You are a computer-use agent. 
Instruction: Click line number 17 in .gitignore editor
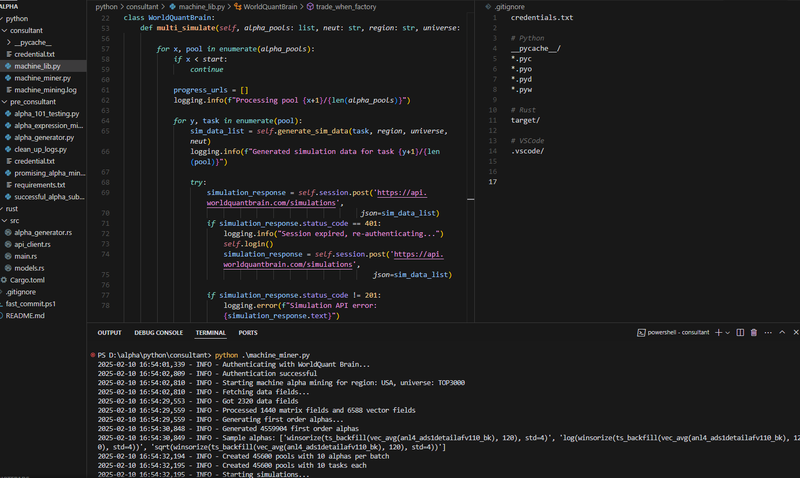click(492, 182)
